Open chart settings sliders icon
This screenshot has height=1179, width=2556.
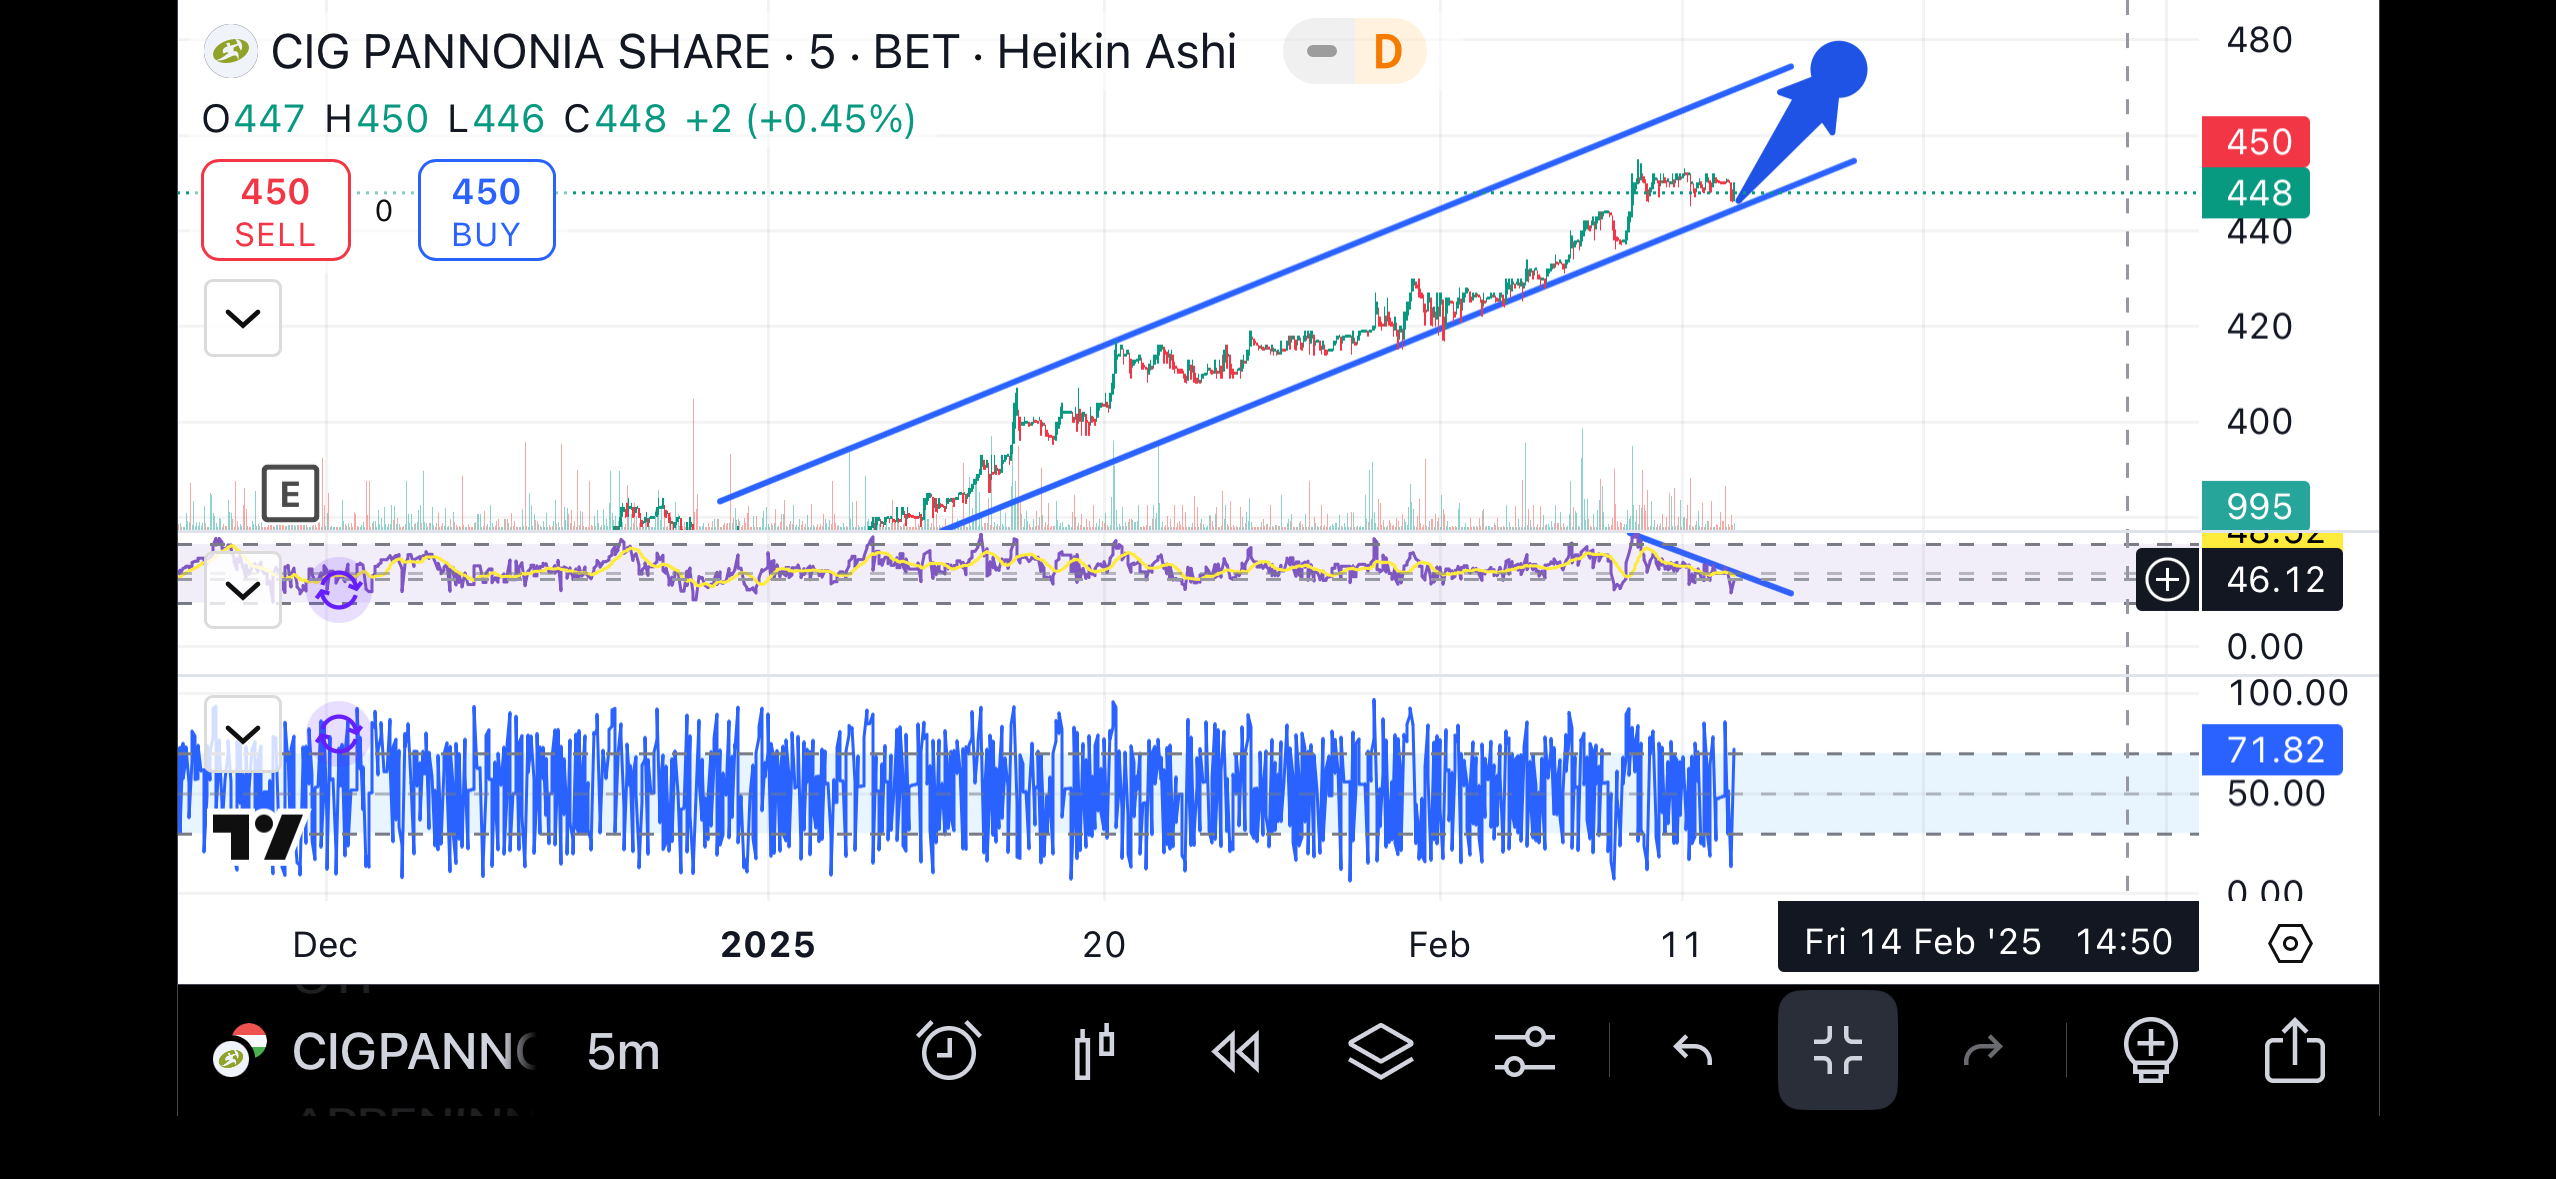tap(1524, 1050)
